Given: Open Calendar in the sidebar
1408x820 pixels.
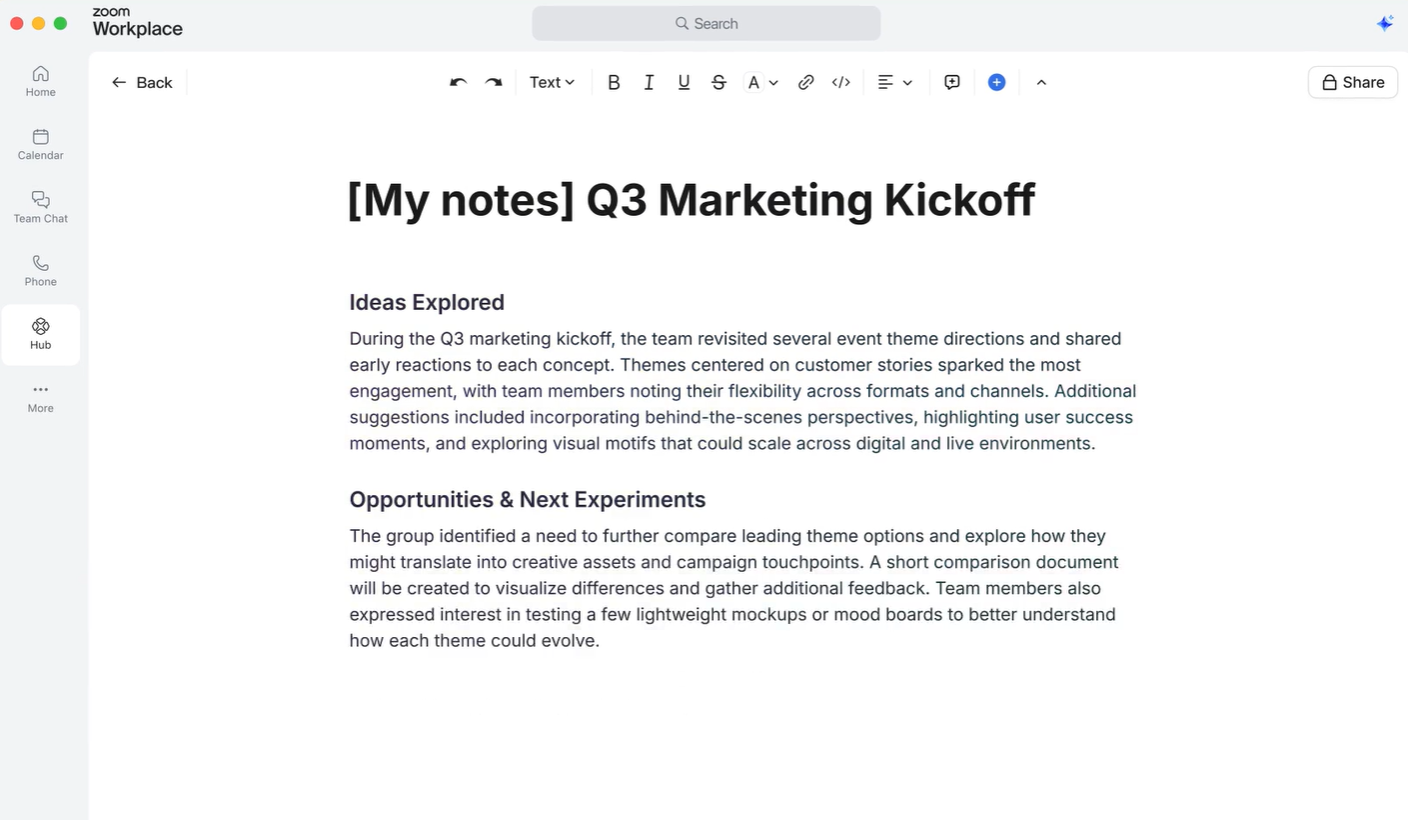Looking at the screenshot, I should (x=41, y=144).
